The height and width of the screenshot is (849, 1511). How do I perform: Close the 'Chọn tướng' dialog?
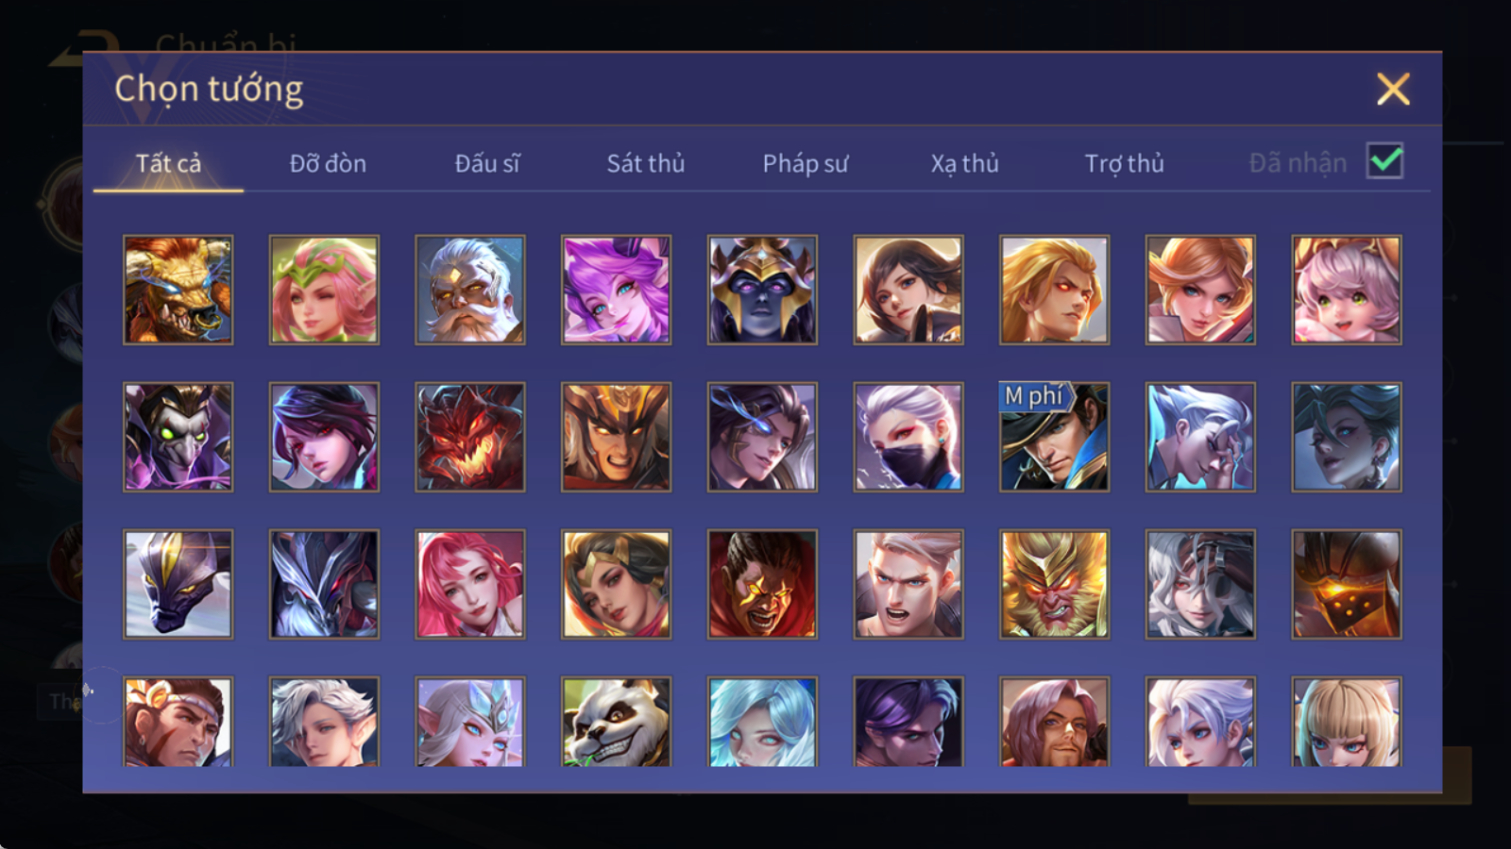1393,89
